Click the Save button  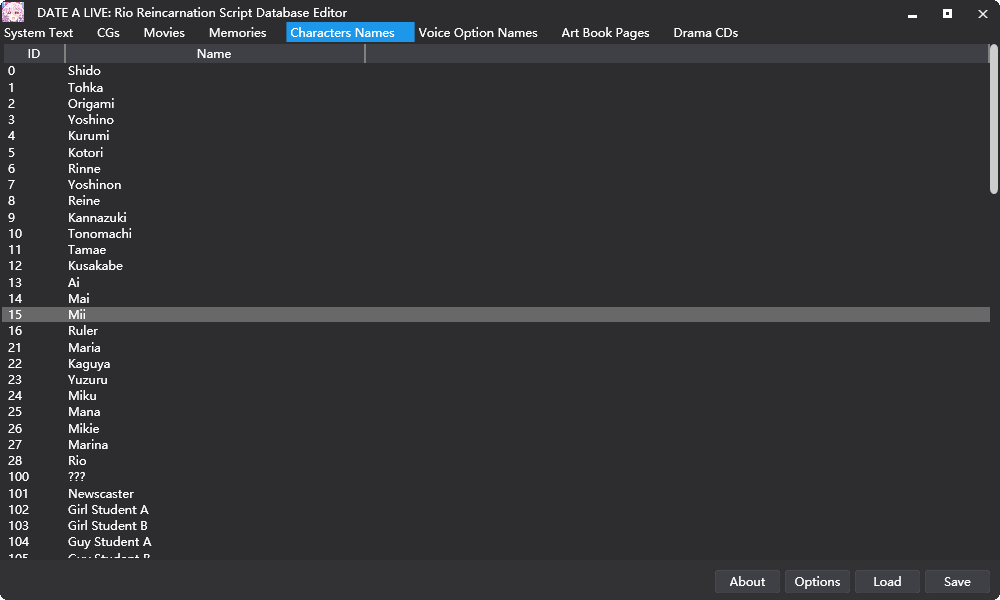pos(957,582)
